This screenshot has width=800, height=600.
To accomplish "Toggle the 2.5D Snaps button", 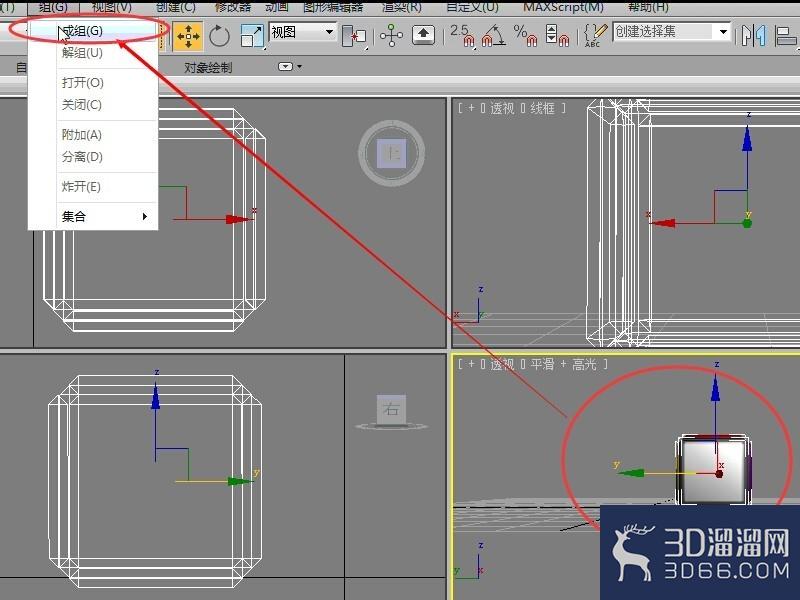I will click(x=462, y=36).
